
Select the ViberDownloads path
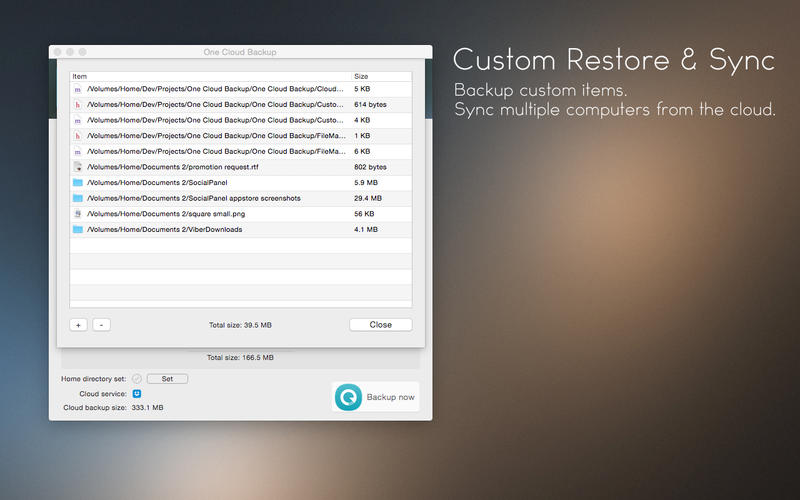[x=164, y=230]
